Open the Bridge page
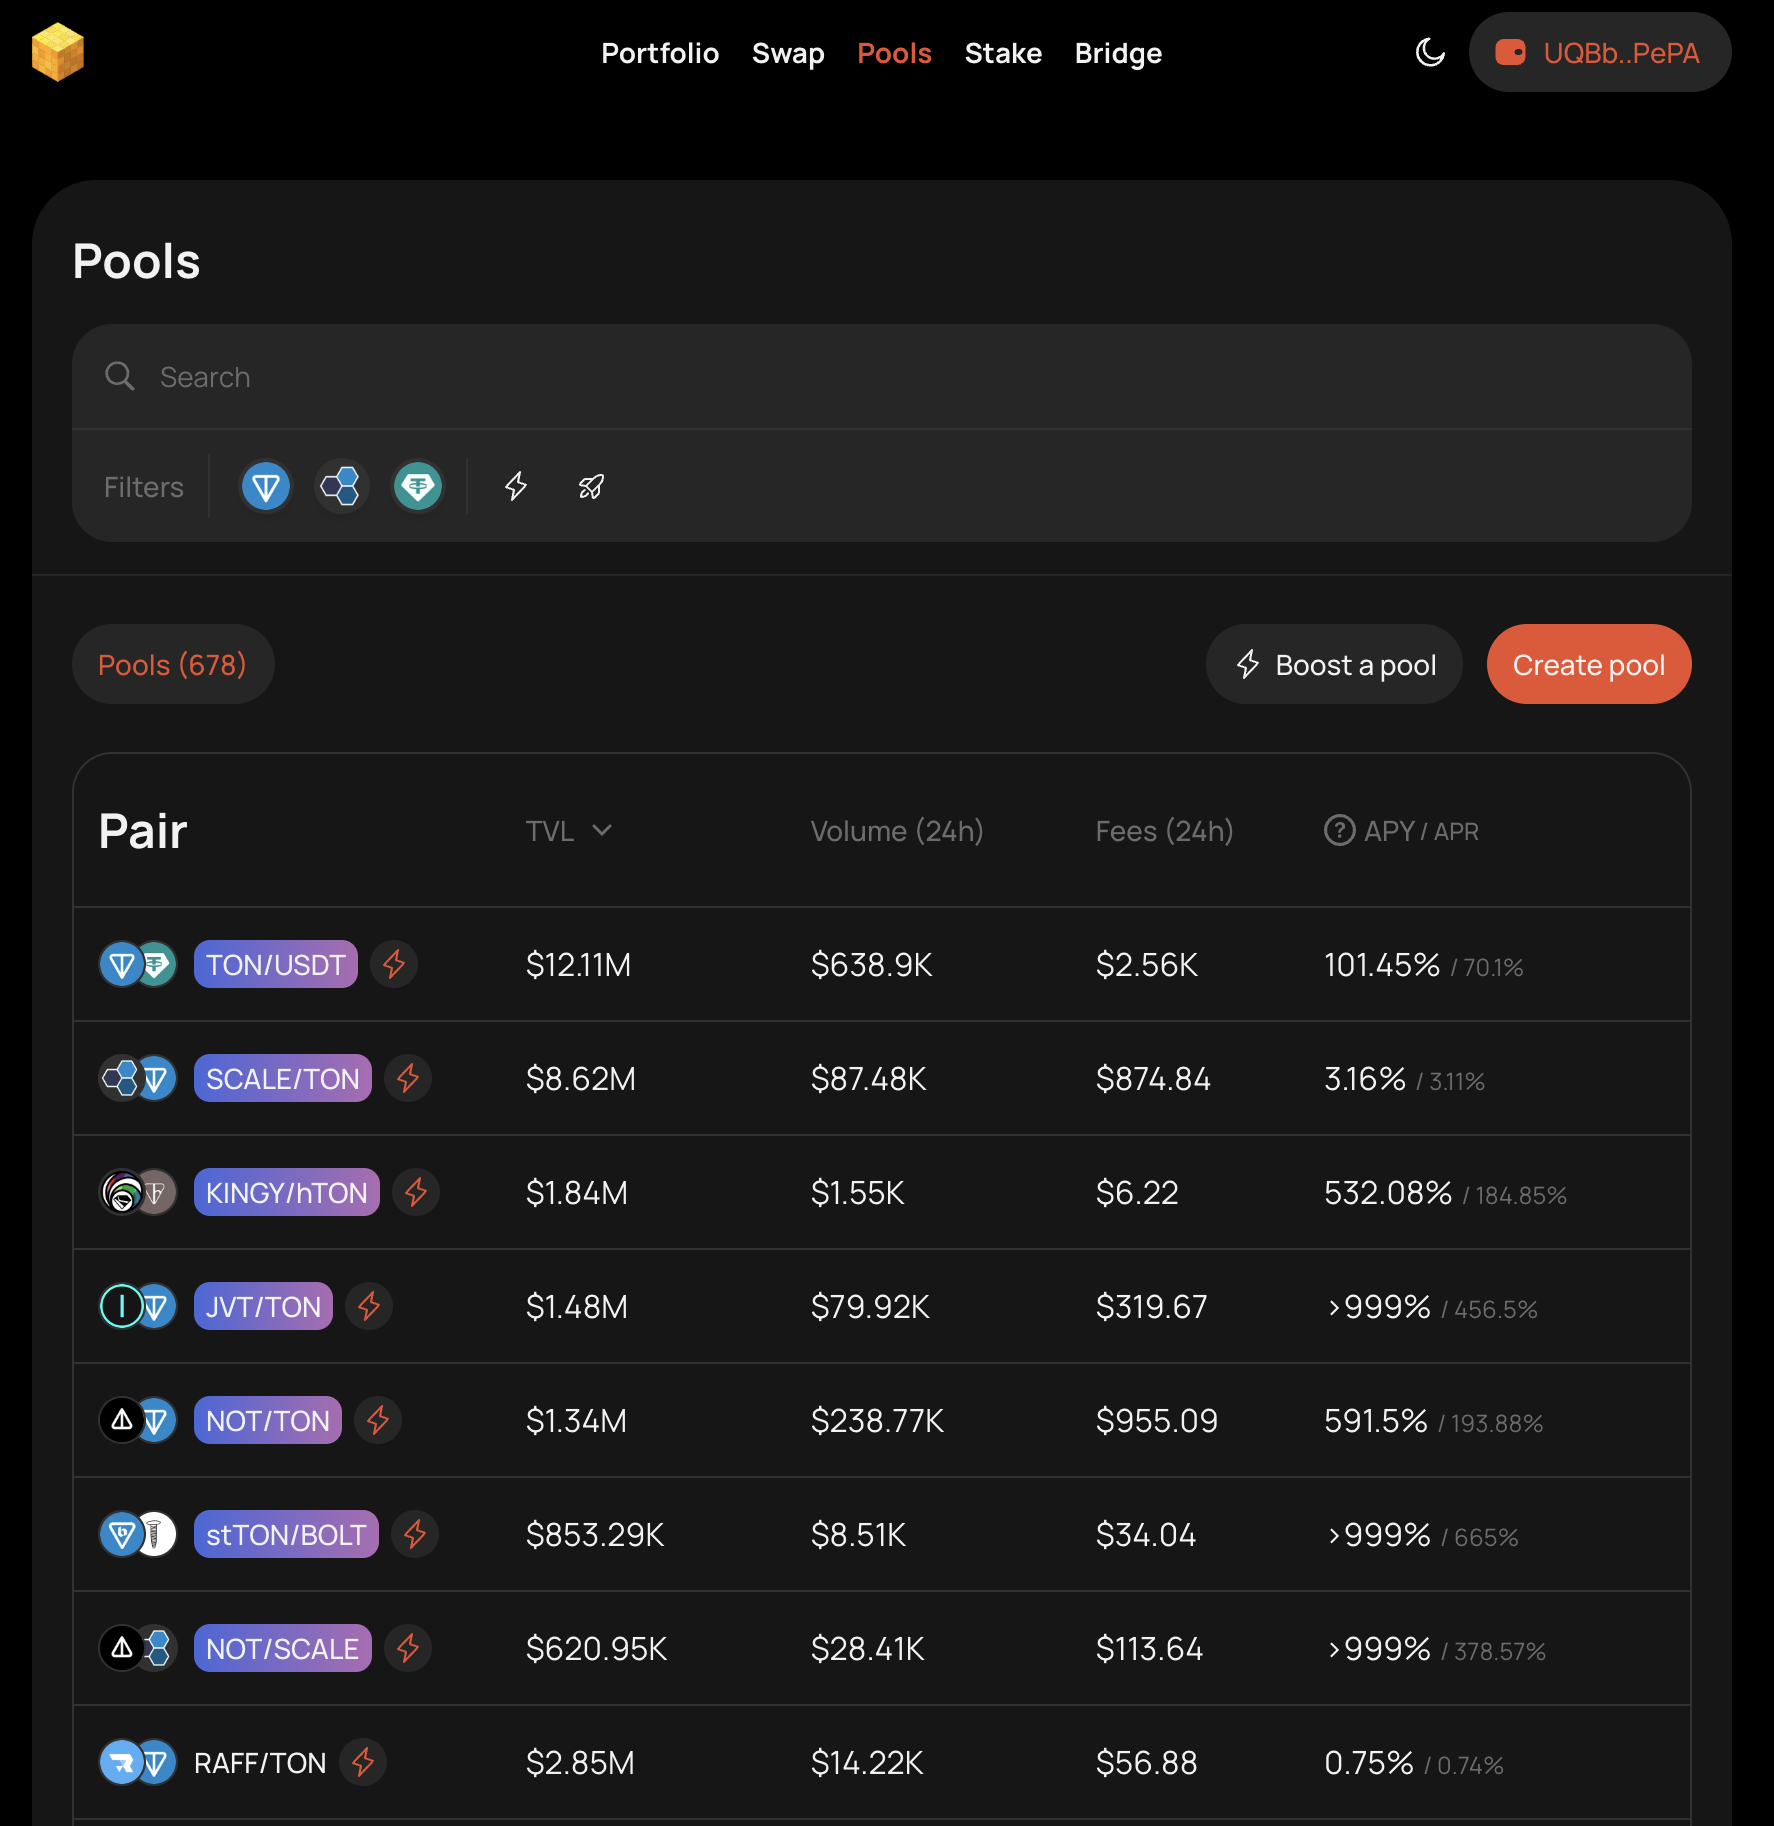The width and height of the screenshot is (1774, 1826). (1118, 53)
